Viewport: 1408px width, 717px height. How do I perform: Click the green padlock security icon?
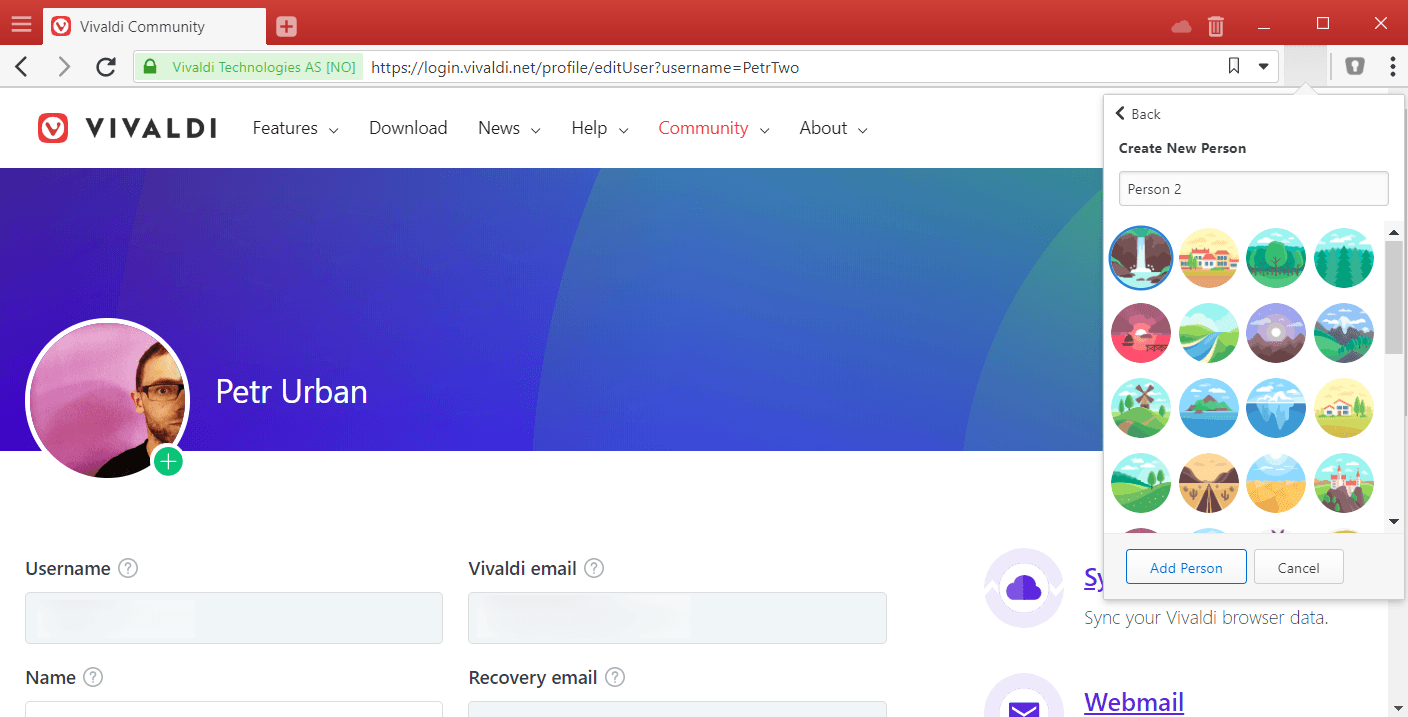151,67
